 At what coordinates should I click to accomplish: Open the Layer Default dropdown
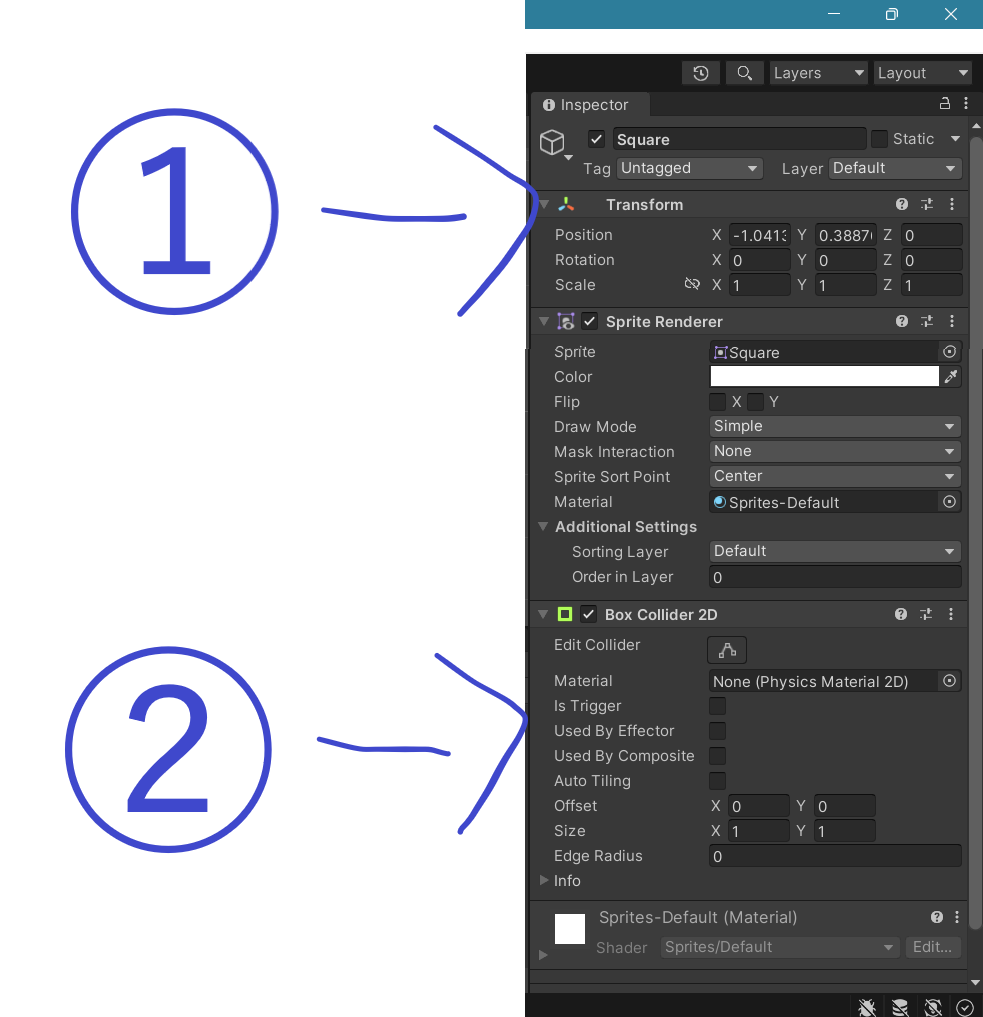(x=895, y=168)
